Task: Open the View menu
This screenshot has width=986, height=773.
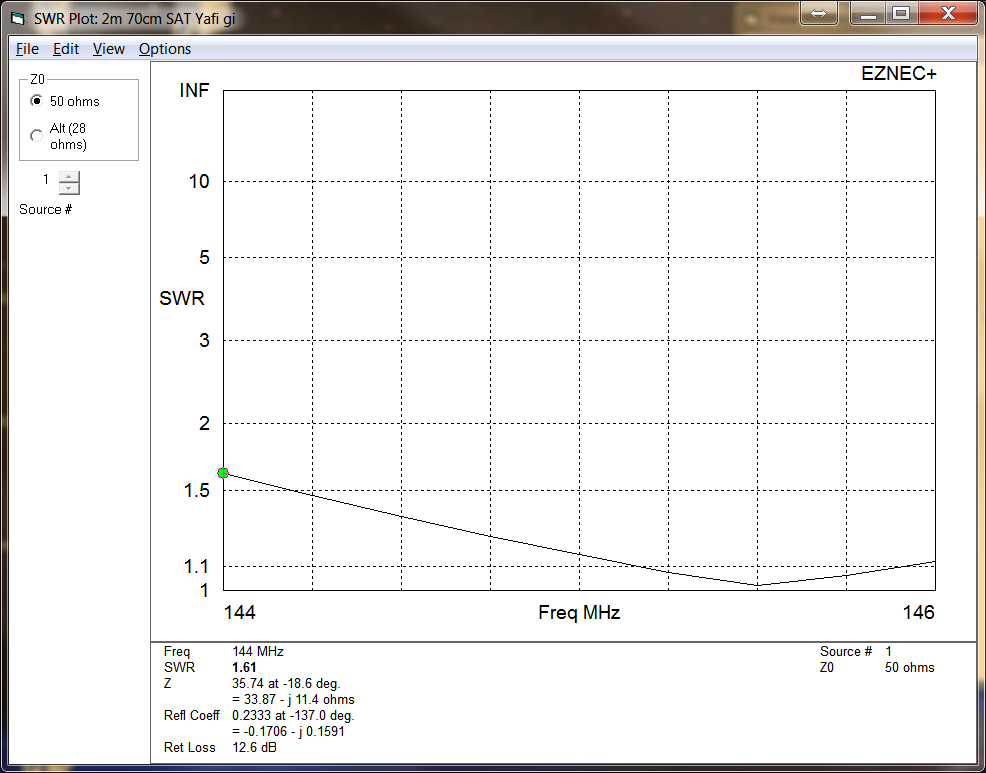Action: (x=109, y=49)
